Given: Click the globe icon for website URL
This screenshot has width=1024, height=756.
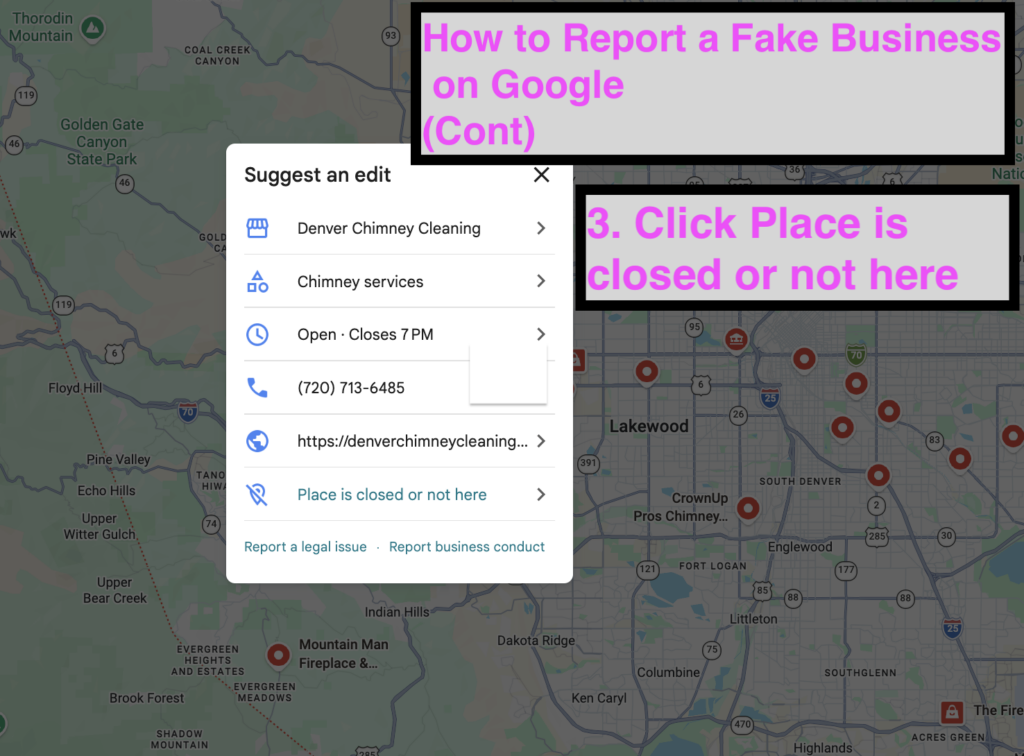Looking at the screenshot, I should pyautogui.click(x=257, y=441).
